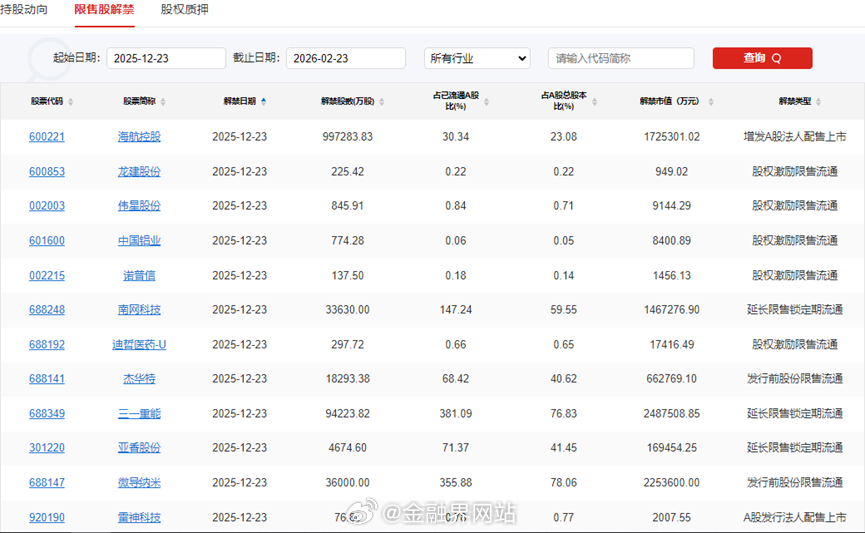Sort by 占已流通A股比(%) arrows
This screenshot has width=865, height=533.
(486, 102)
